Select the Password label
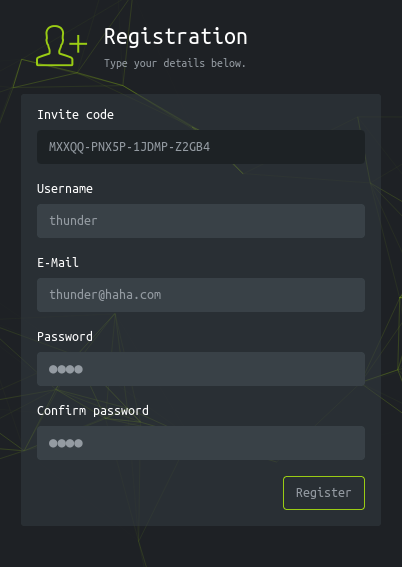The height and width of the screenshot is (567, 402). coord(65,337)
